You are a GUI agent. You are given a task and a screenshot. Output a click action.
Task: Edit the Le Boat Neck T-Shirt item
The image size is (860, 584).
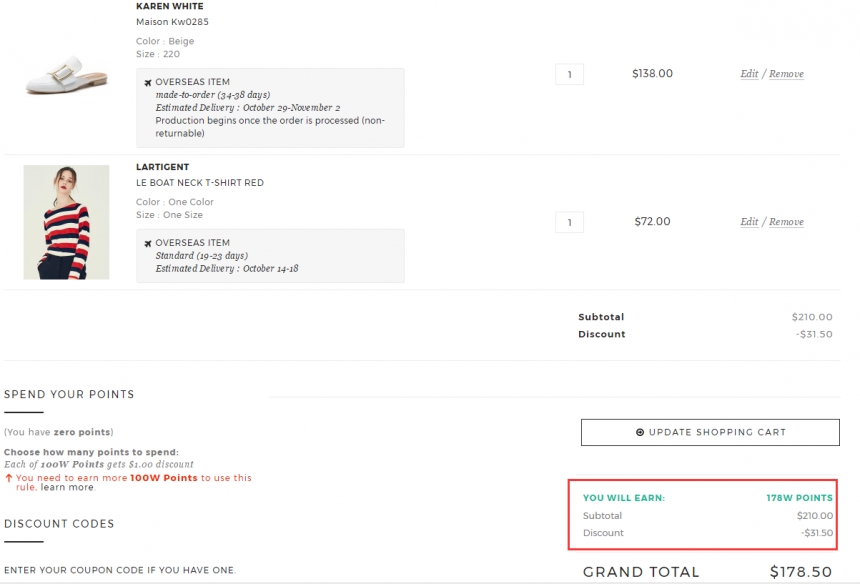[749, 222]
